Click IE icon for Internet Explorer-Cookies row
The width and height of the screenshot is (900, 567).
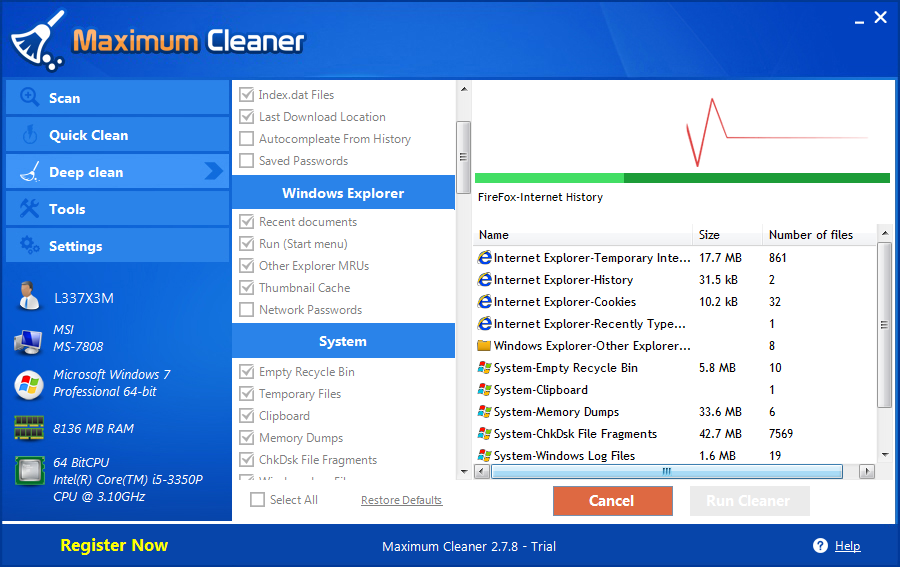tap(484, 301)
